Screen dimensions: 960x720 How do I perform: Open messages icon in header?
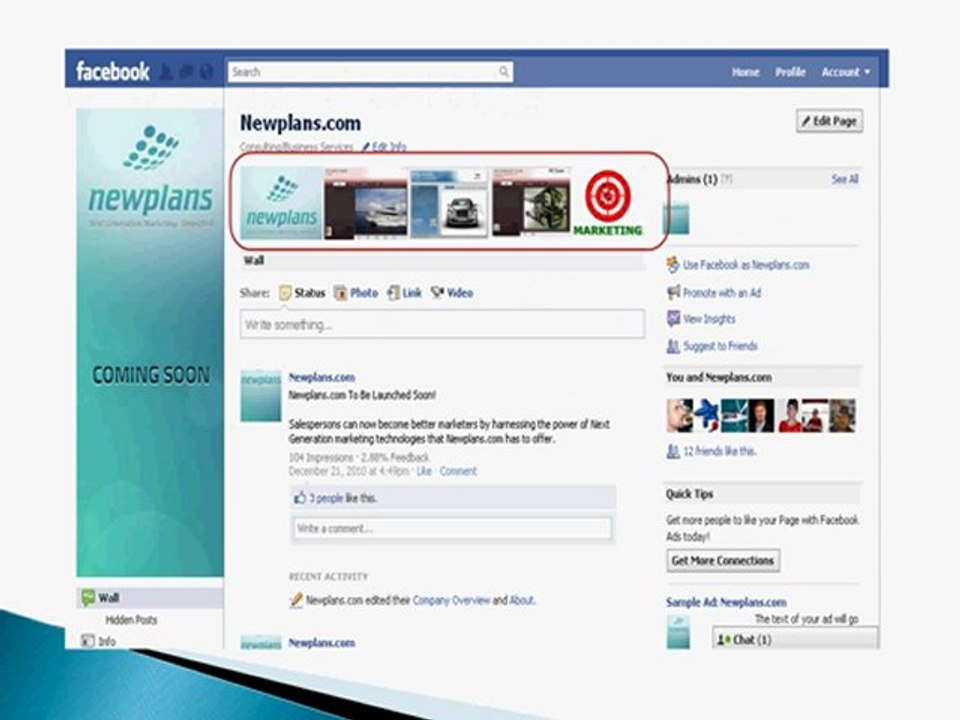186,72
